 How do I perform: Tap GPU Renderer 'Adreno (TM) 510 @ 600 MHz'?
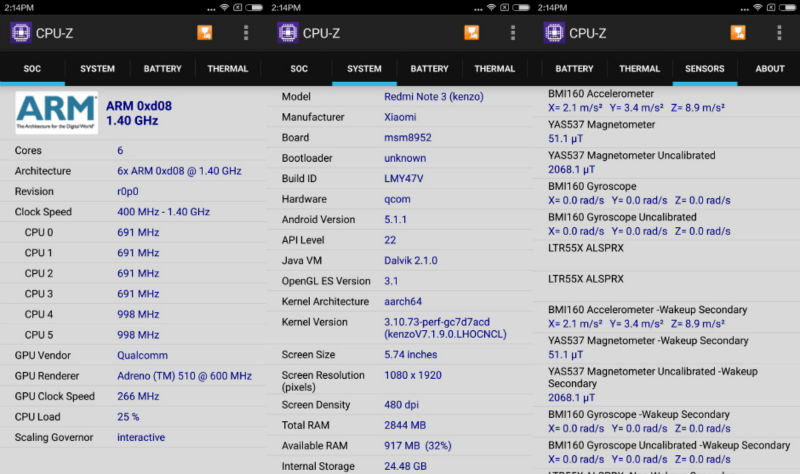pos(184,376)
